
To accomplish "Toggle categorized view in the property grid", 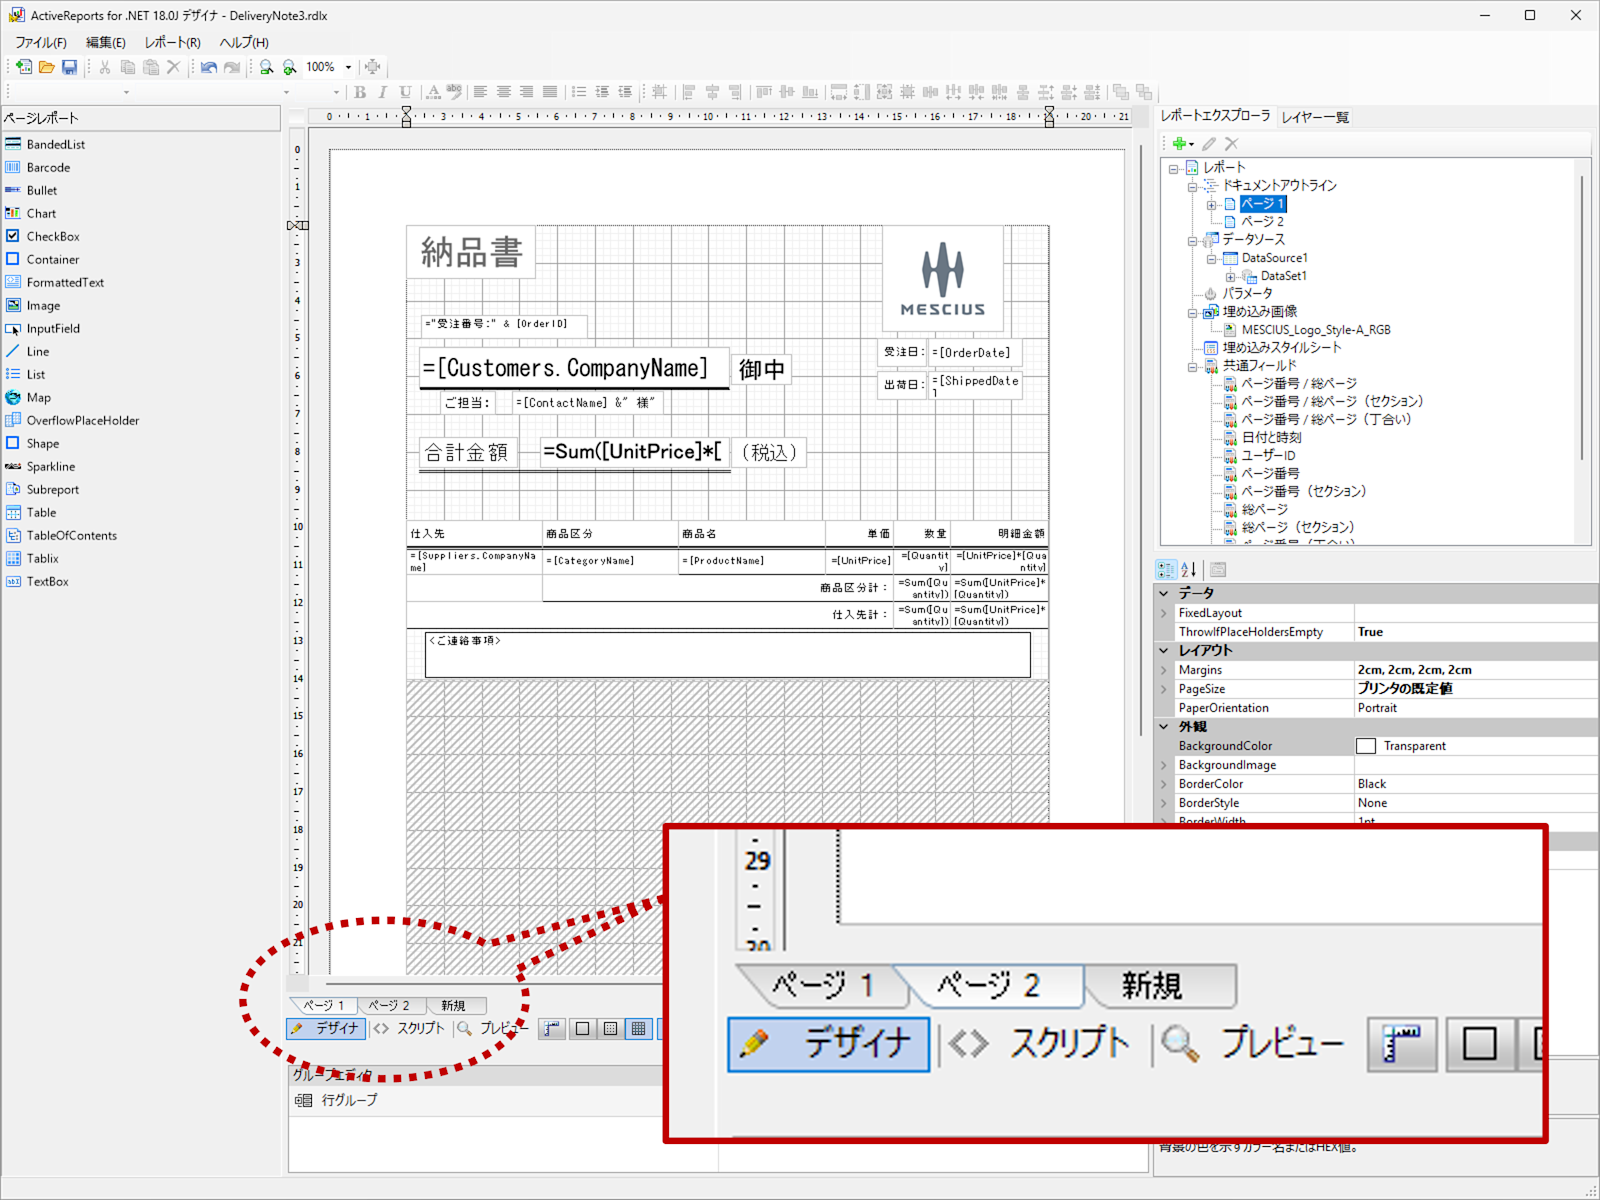I will (1166, 569).
